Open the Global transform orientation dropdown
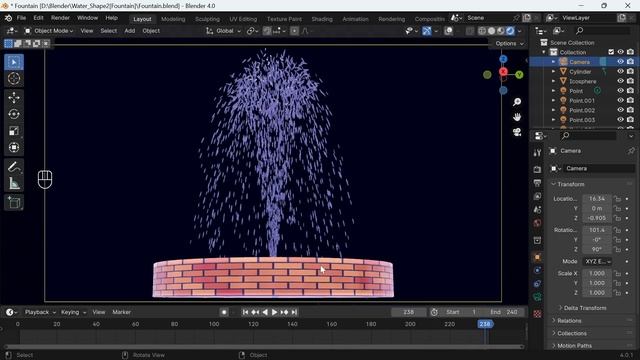 pyautogui.click(x=223, y=31)
